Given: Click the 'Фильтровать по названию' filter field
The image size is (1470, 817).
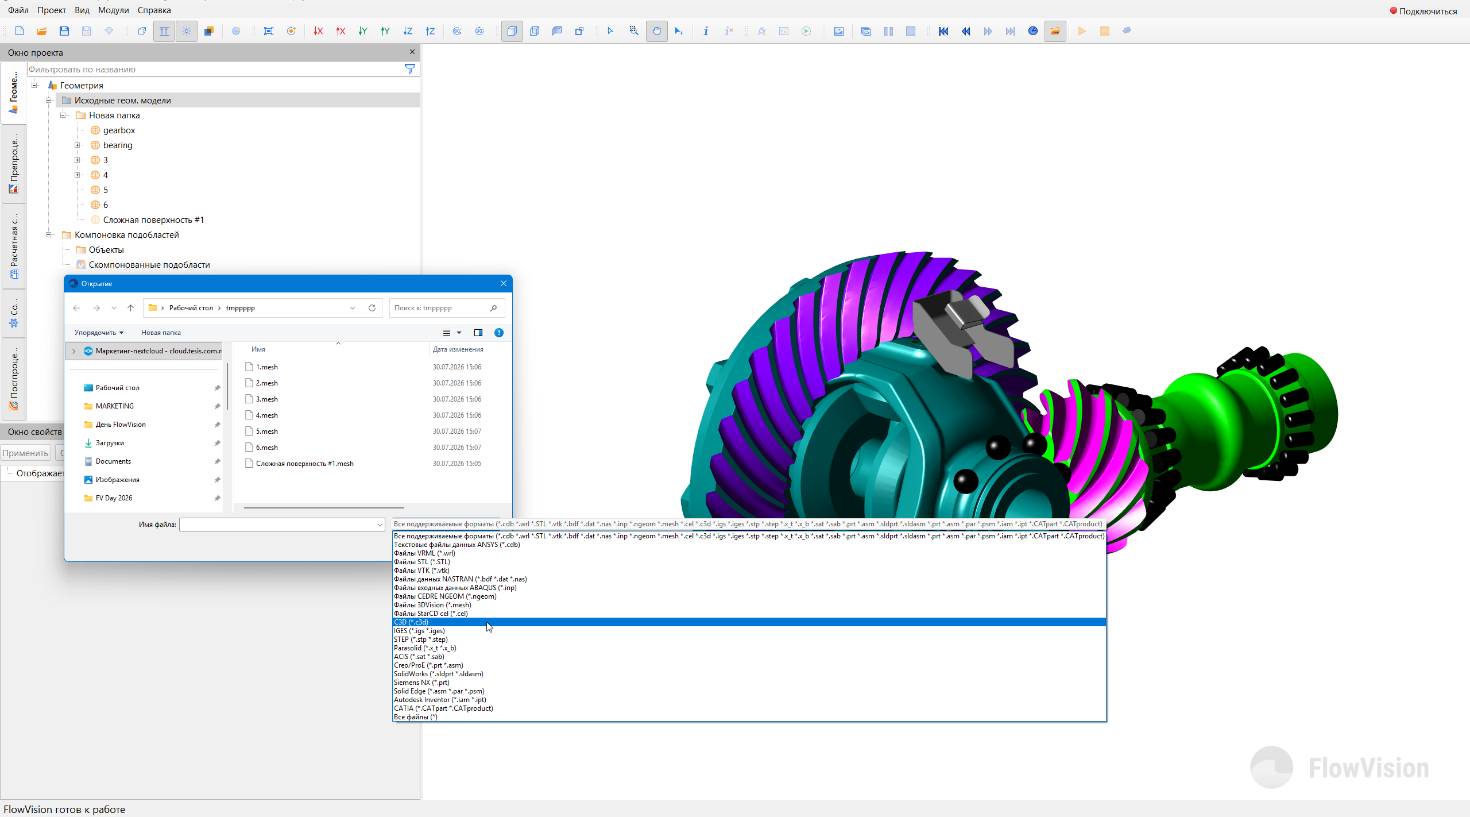Looking at the screenshot, I should [x=215, y=69].
